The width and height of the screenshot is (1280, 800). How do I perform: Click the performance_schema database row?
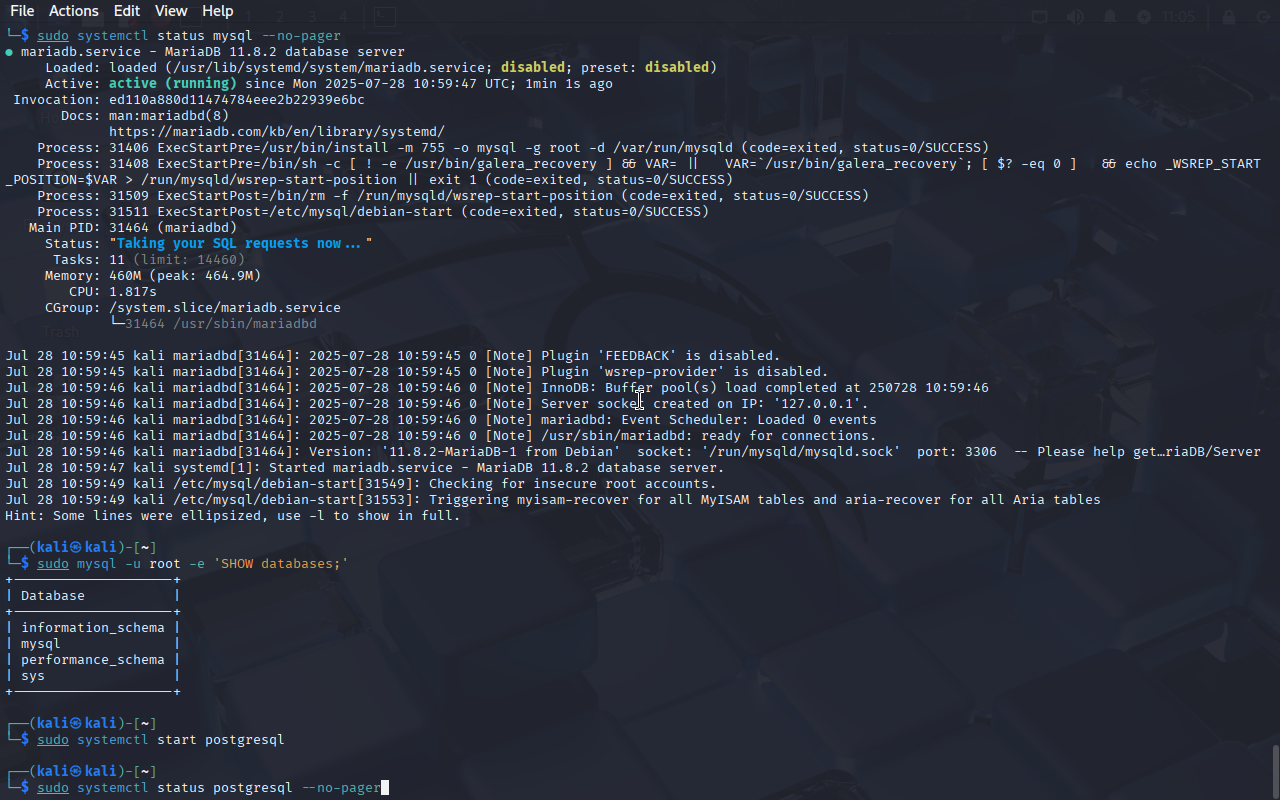pyautogui.click(x=93, y=660)
